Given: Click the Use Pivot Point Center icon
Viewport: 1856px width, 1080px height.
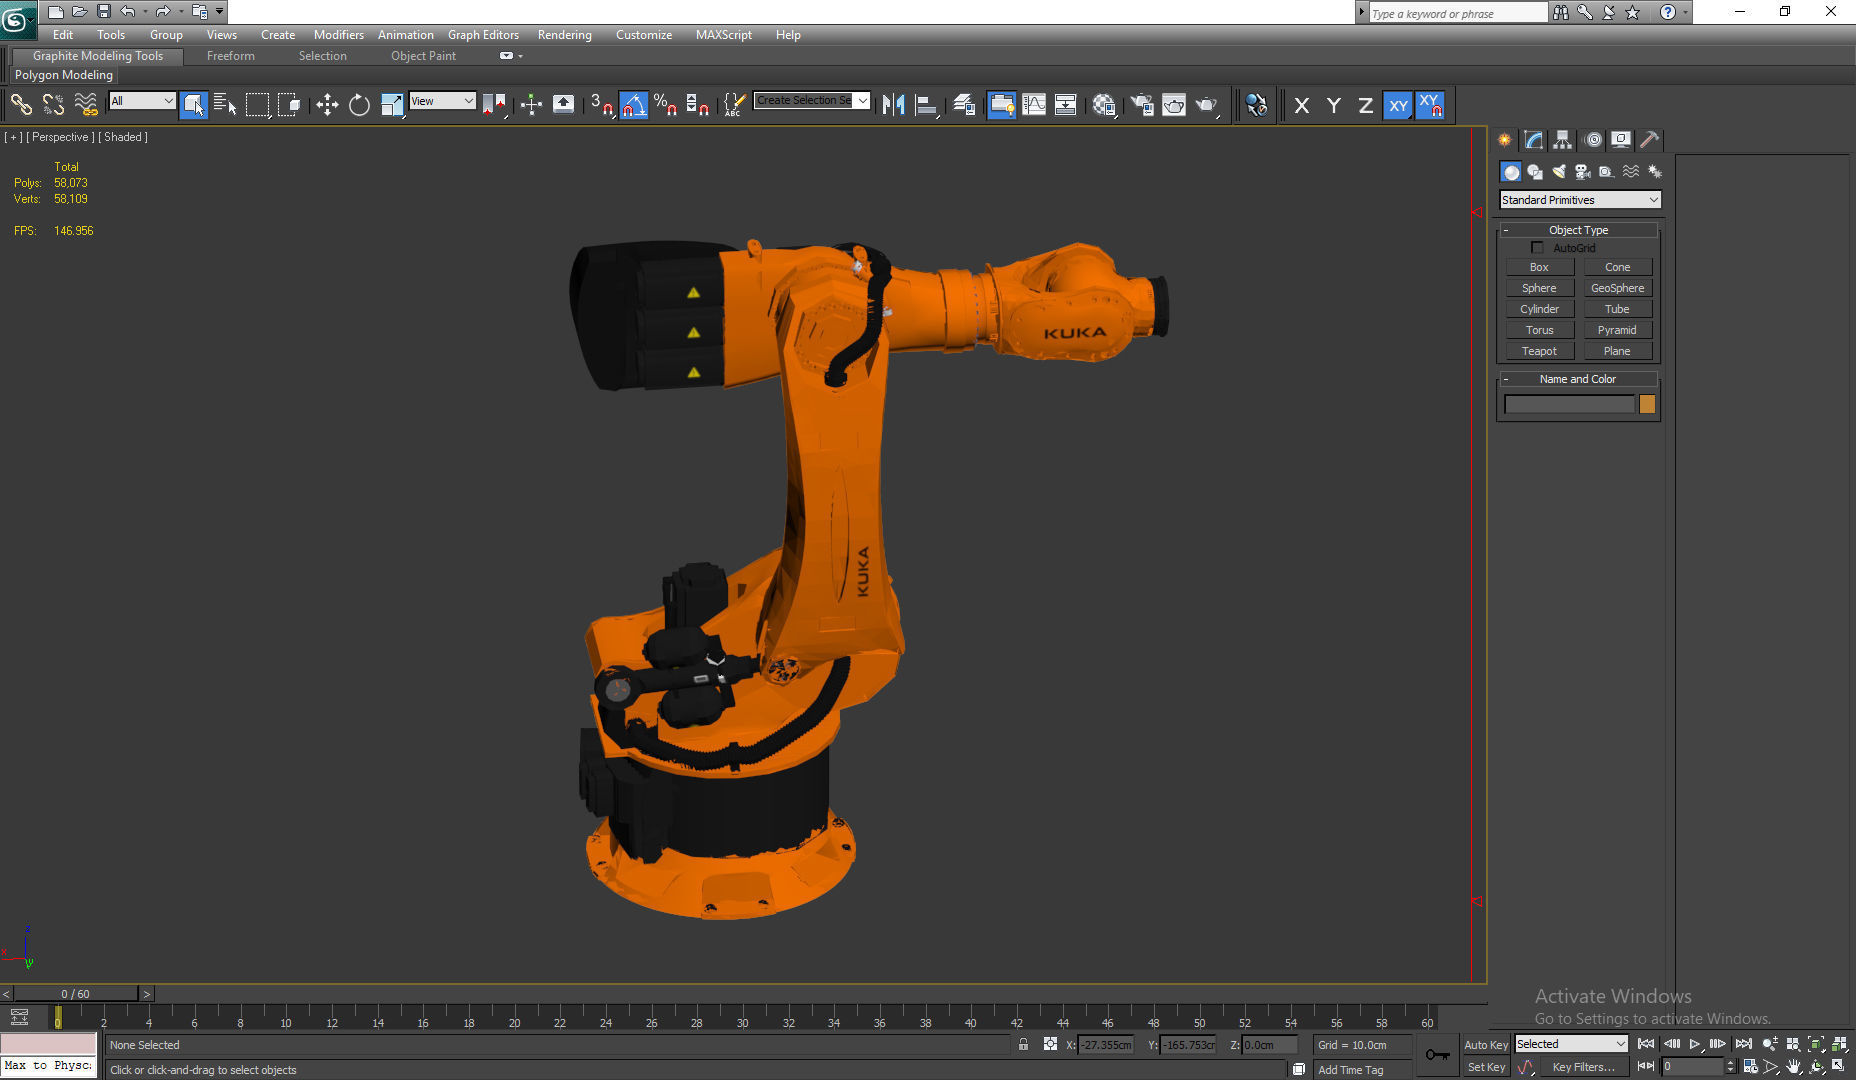Looking at the screenshot, I should click(x=494, y=104).
